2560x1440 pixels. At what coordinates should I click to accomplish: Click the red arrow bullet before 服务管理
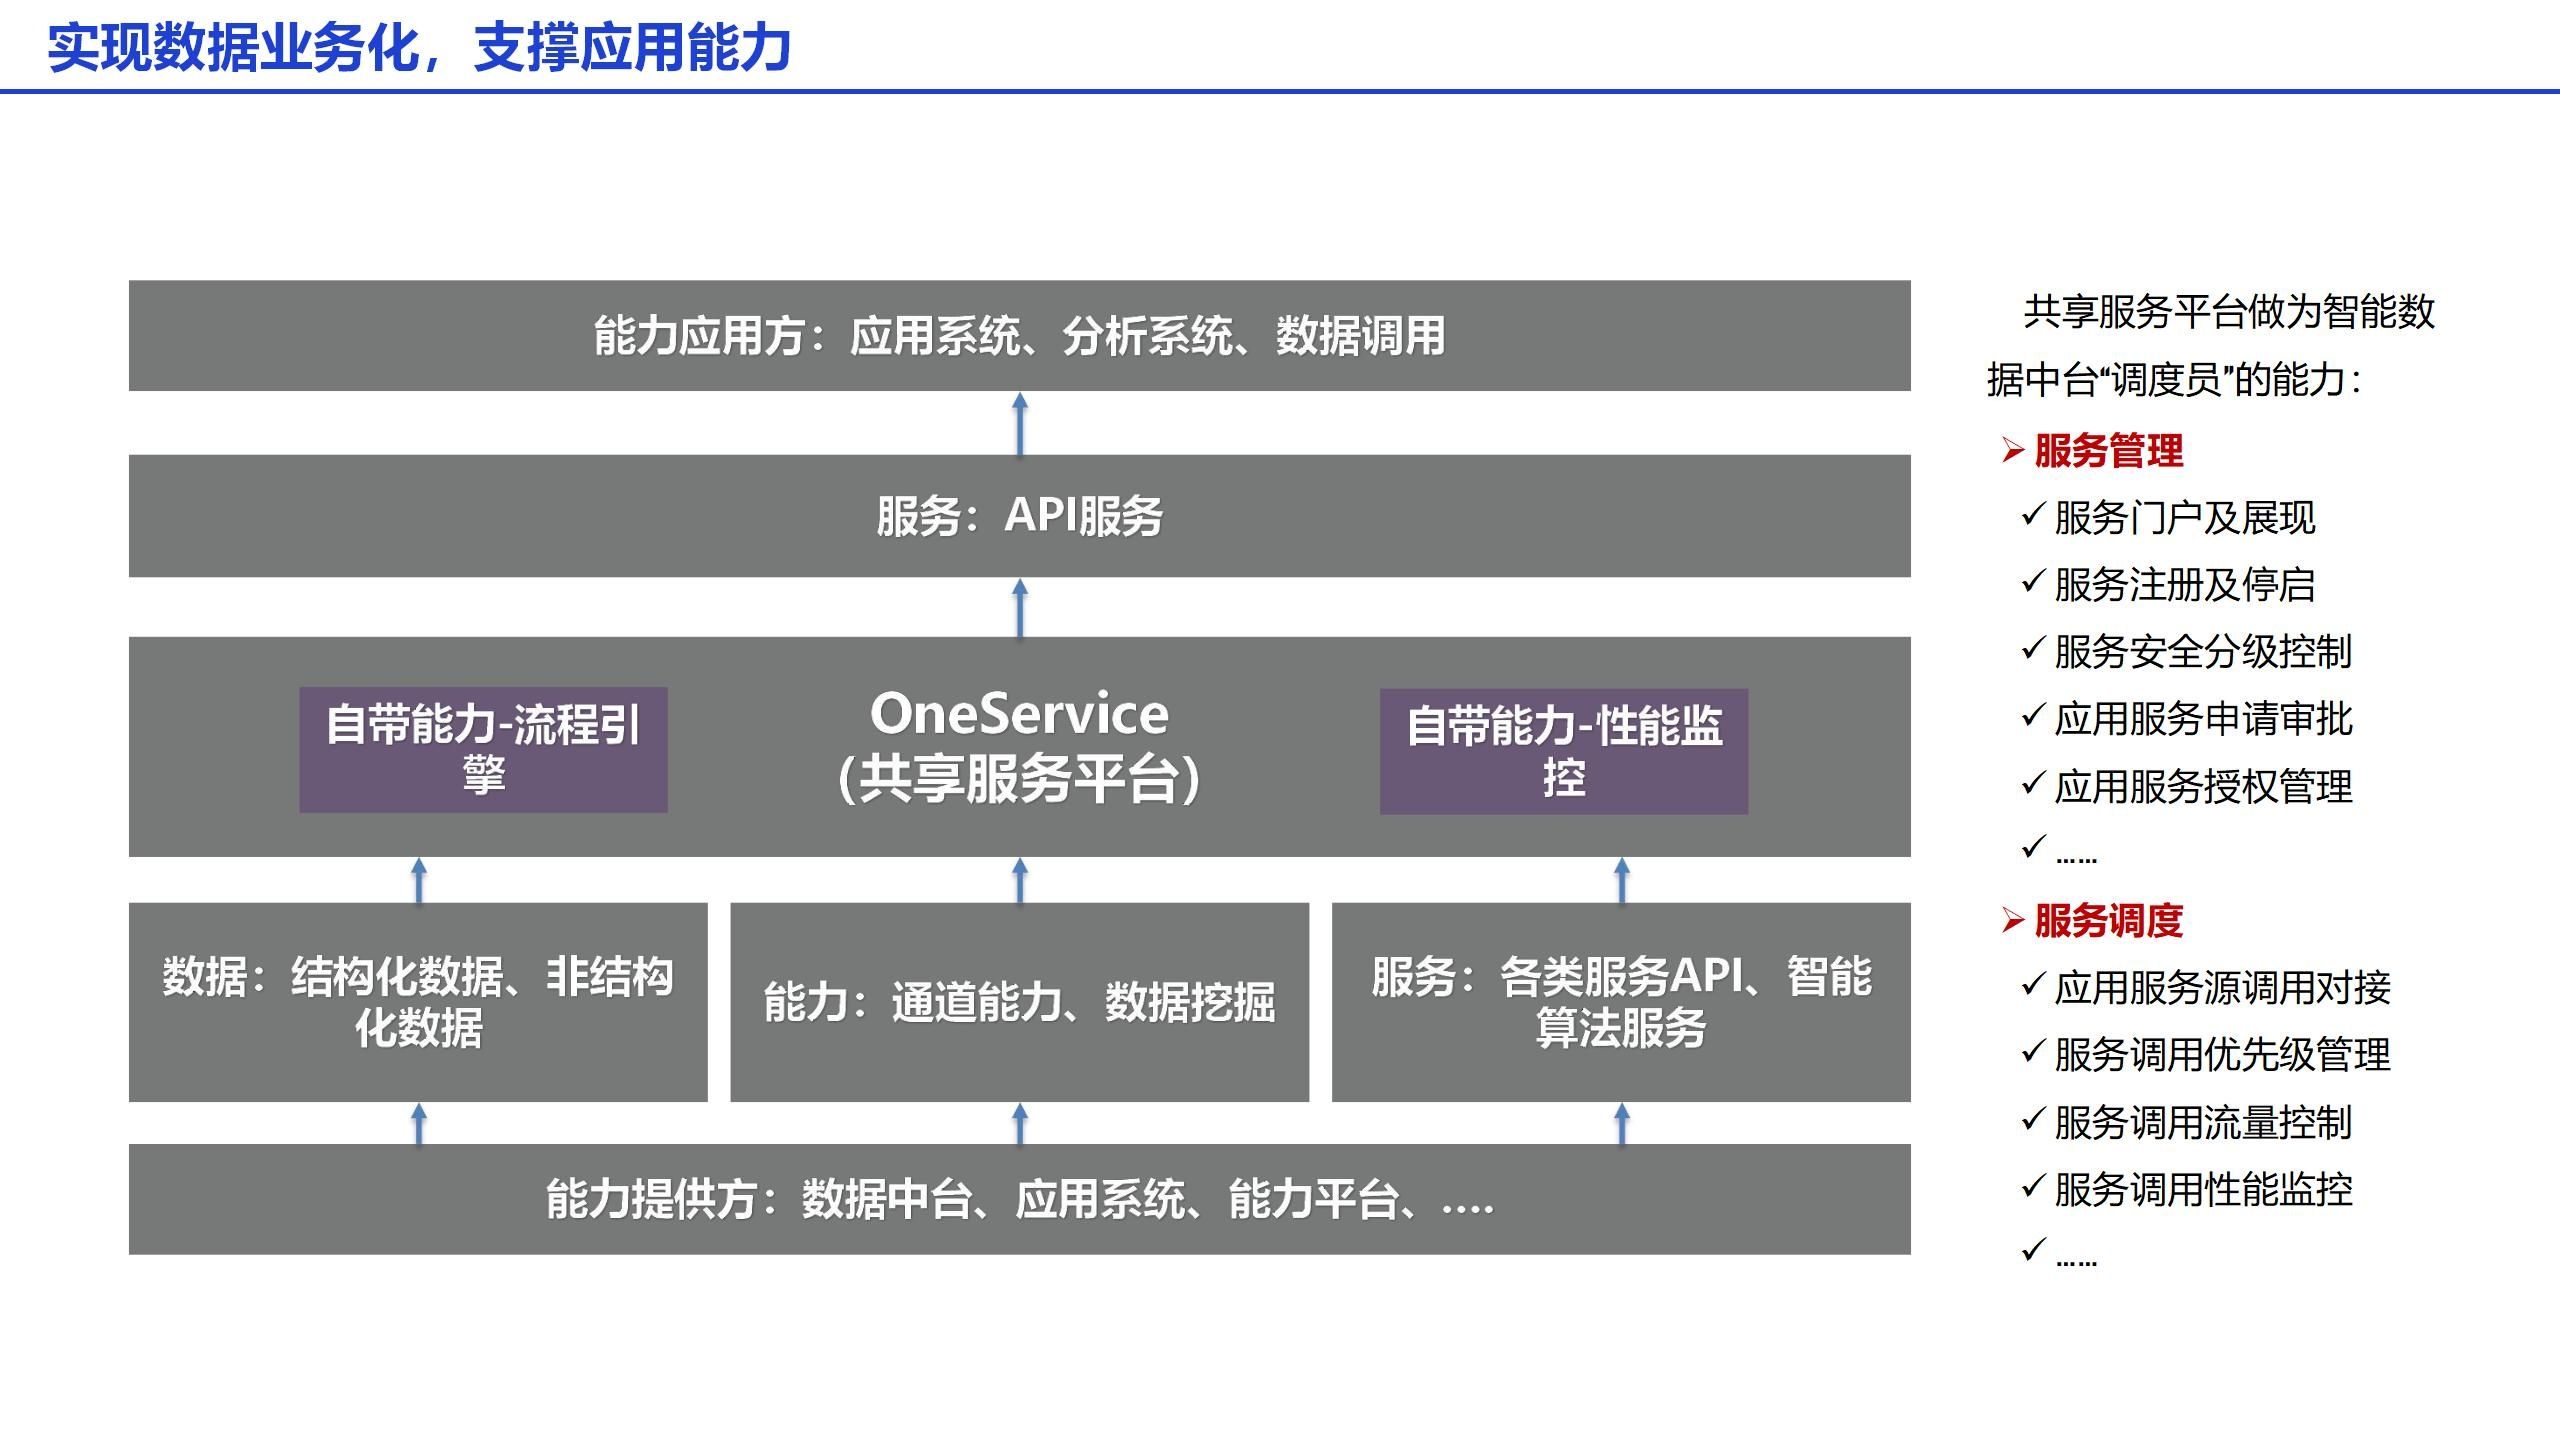[2012, 451]
